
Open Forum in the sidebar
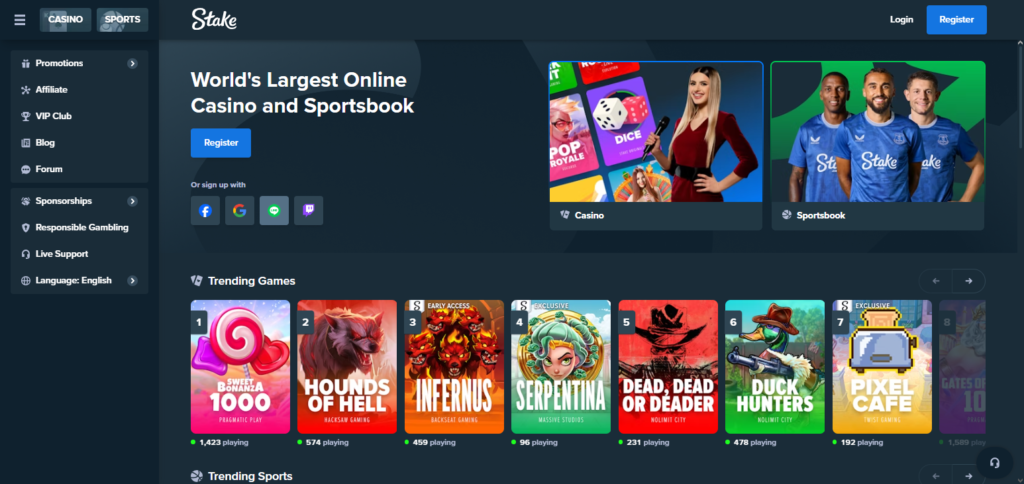point(80,169)
